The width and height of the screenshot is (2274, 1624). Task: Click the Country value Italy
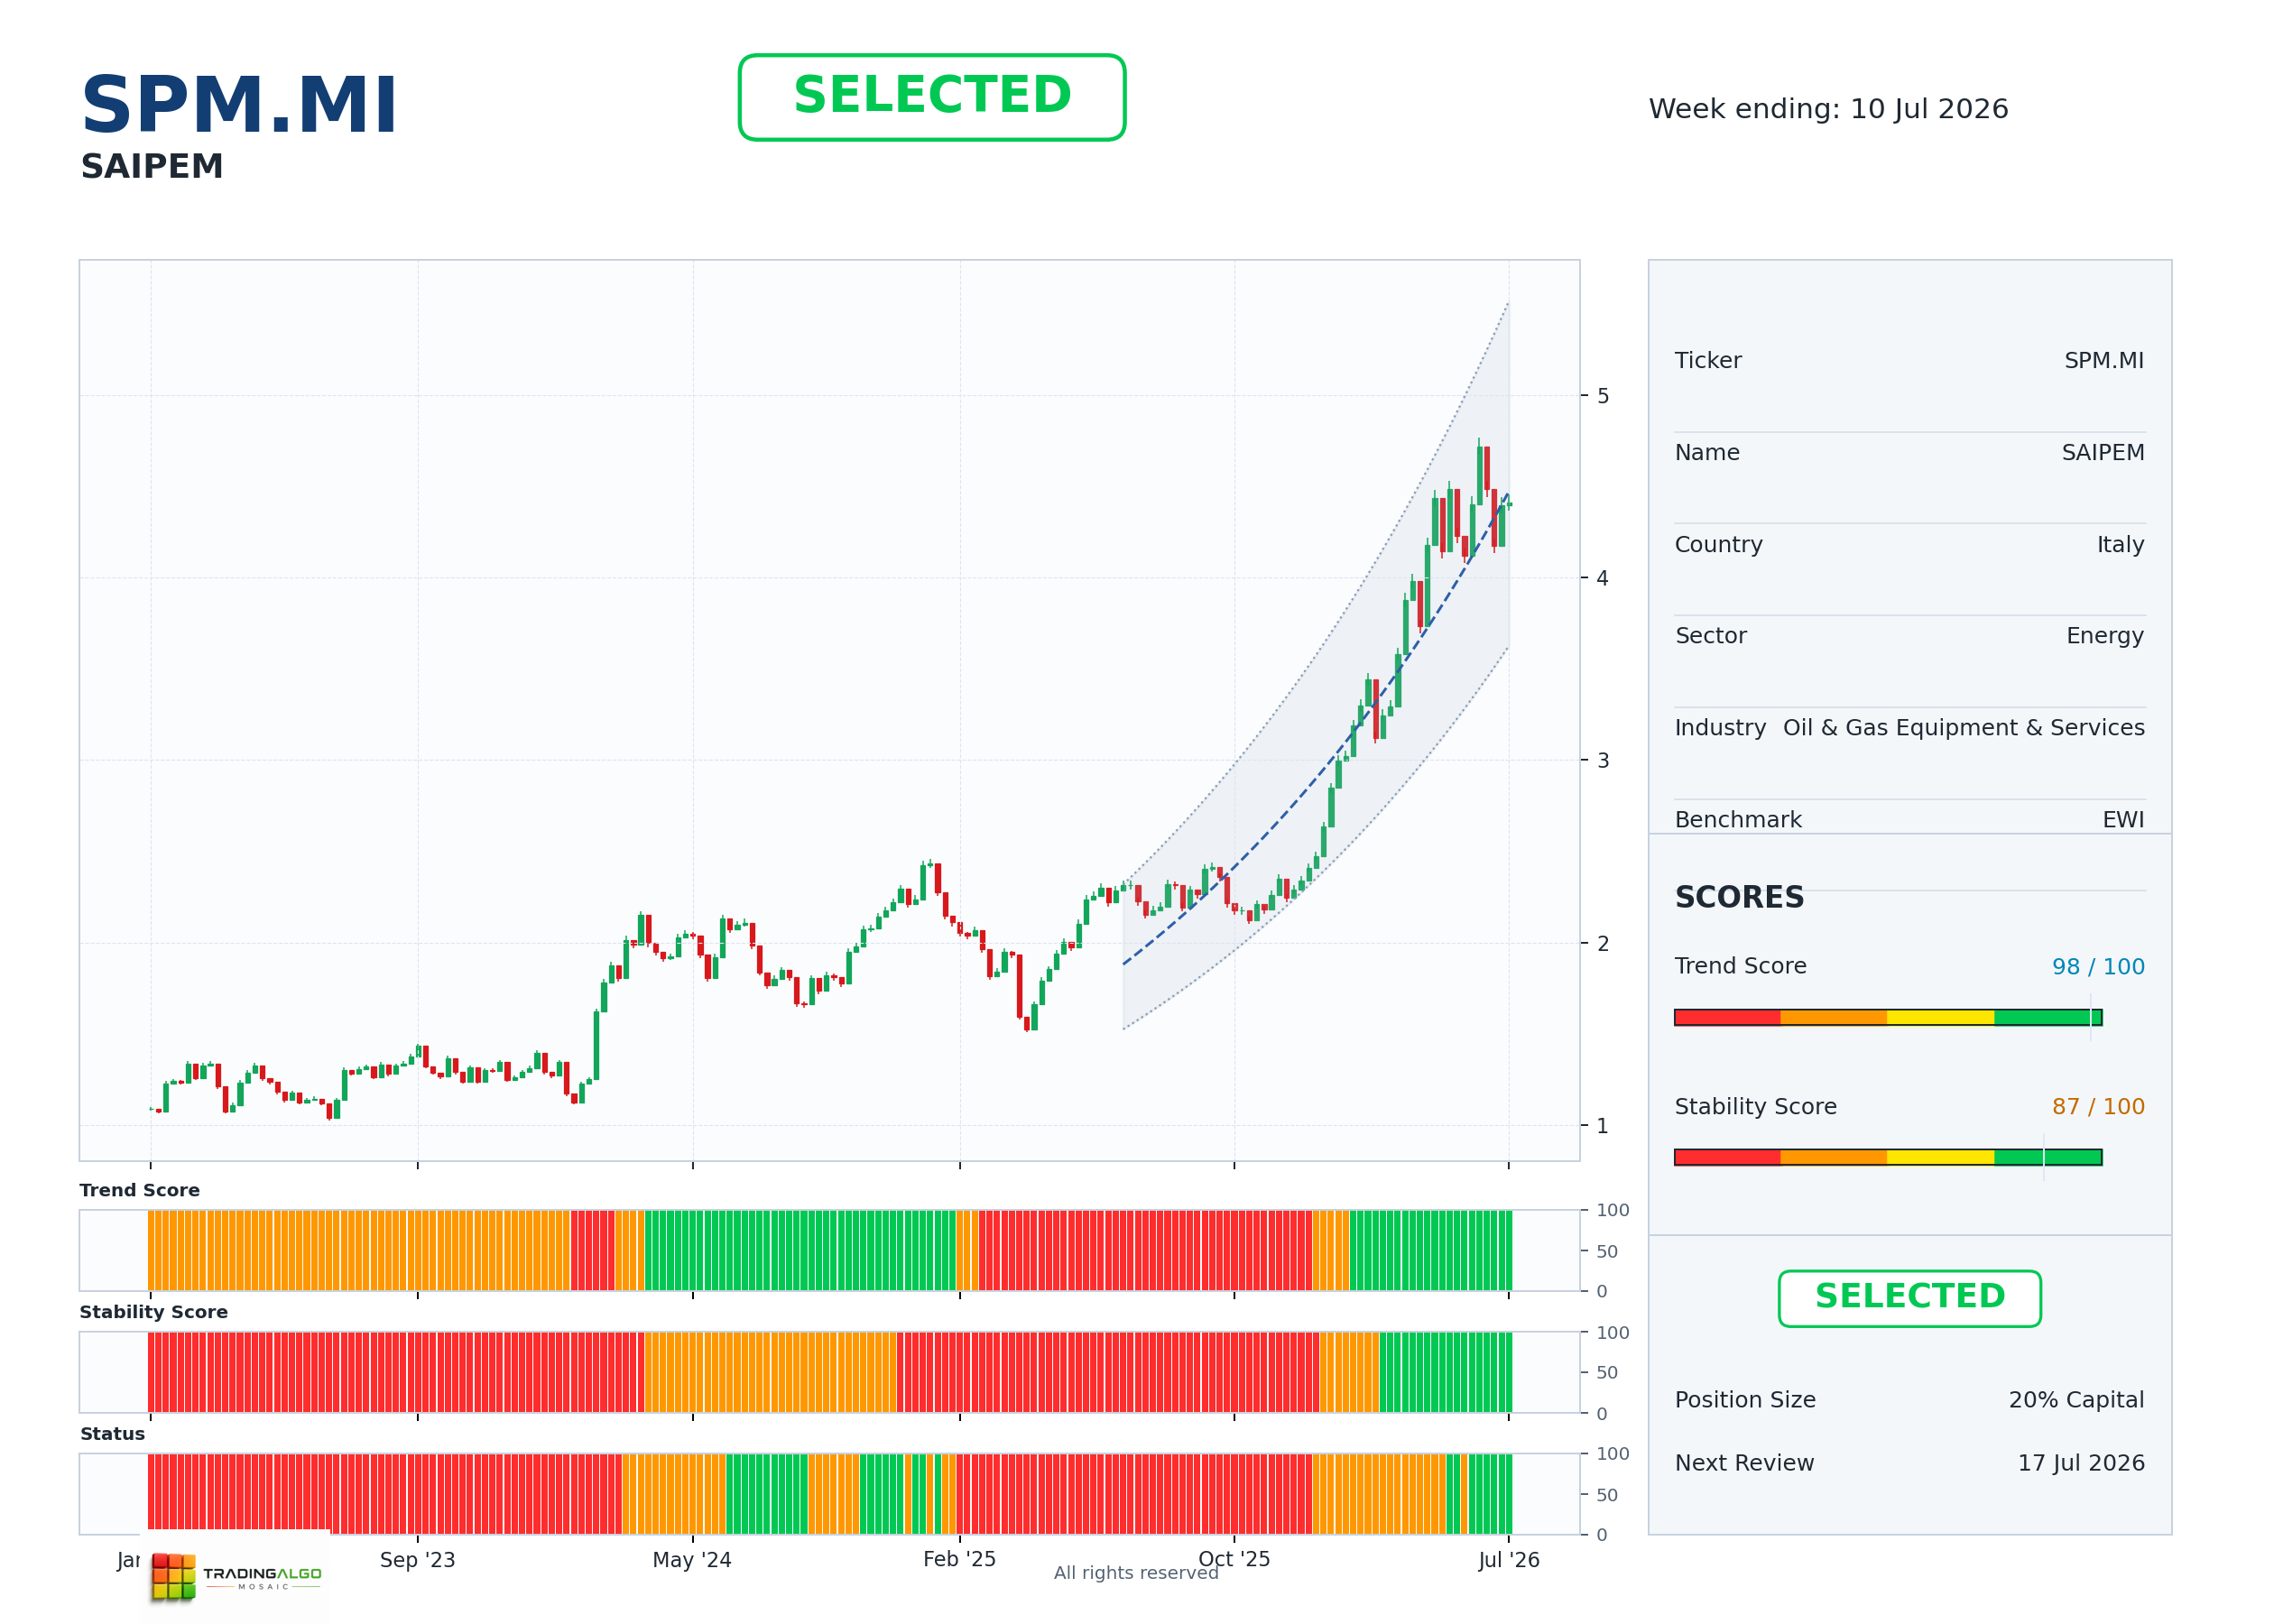click(x=2120, y=544)
